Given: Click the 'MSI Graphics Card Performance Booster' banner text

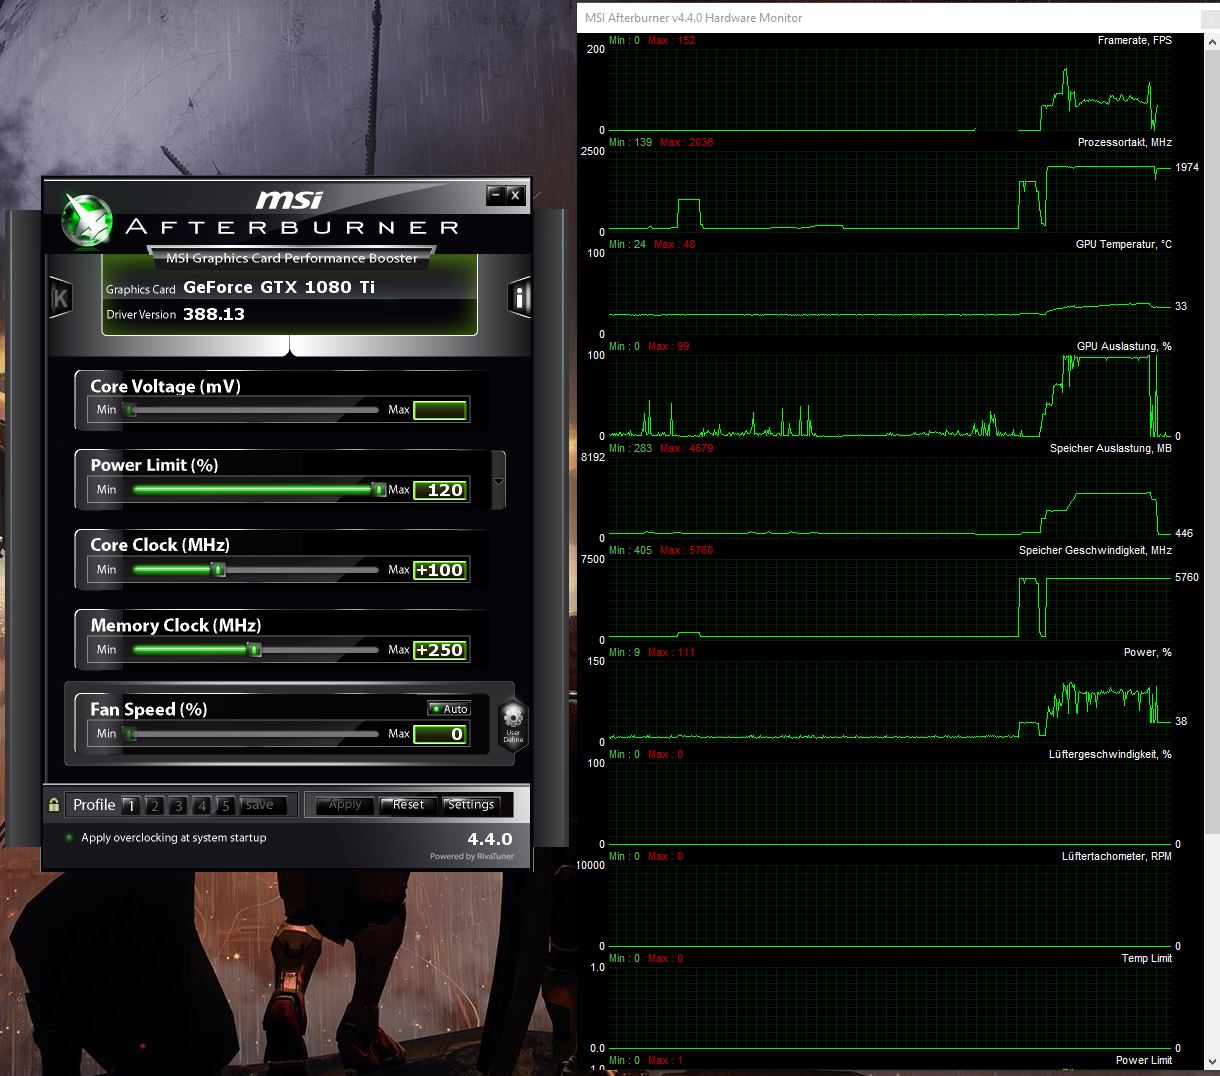Looking at the screenshot, I should [292, 258].
